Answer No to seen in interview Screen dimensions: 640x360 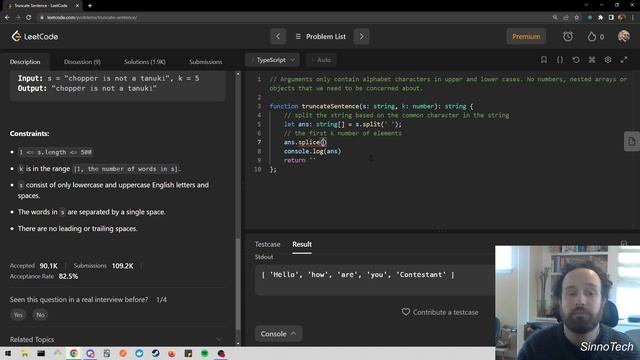(x=40, y=315)
